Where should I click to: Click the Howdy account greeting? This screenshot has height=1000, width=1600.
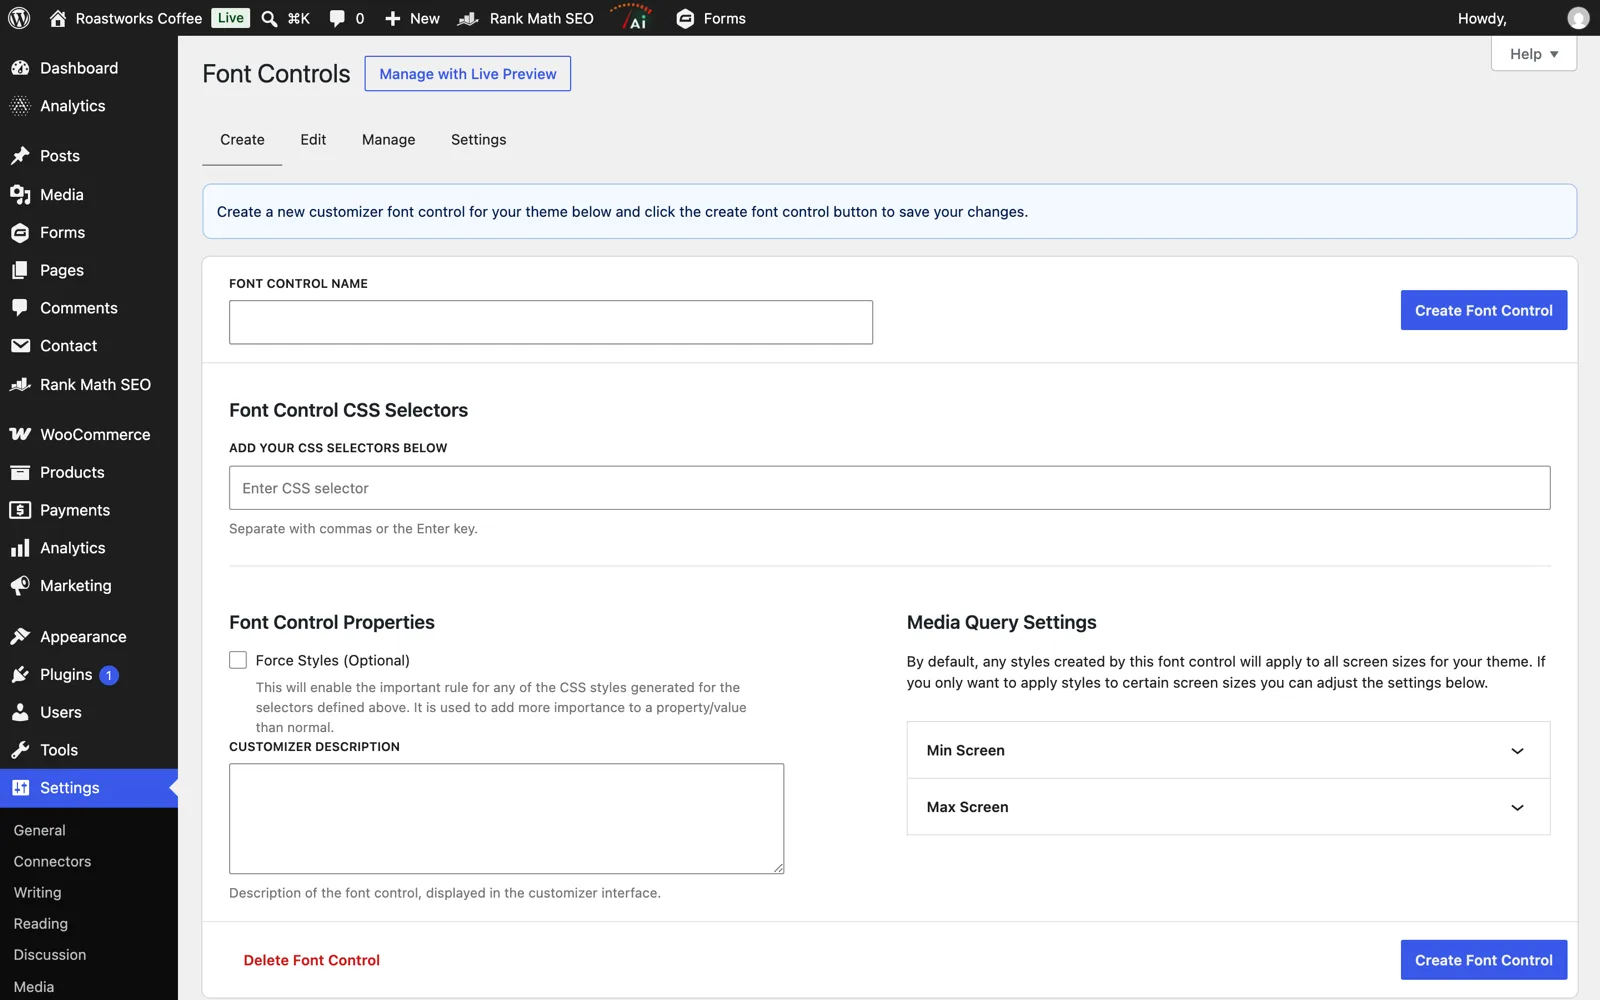pos(1482,18)
